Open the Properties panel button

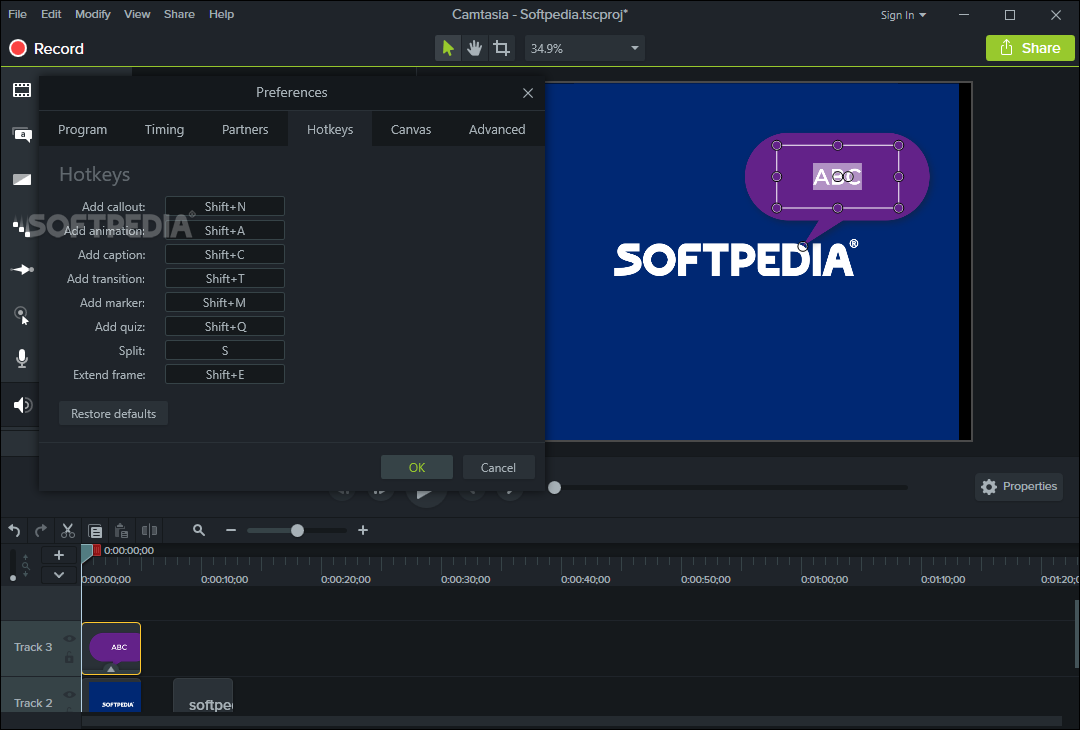pos(1019,486)
